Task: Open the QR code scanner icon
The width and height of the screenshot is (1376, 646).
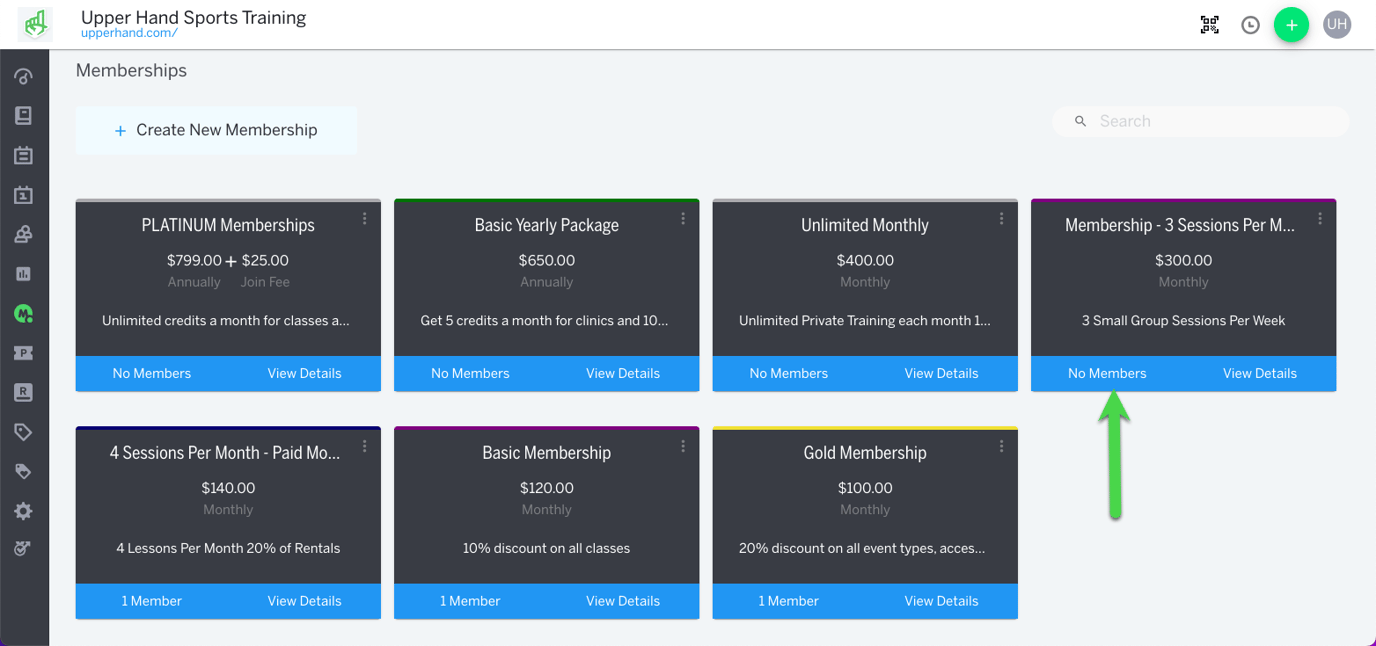Action: click(x=1210, y=25)
